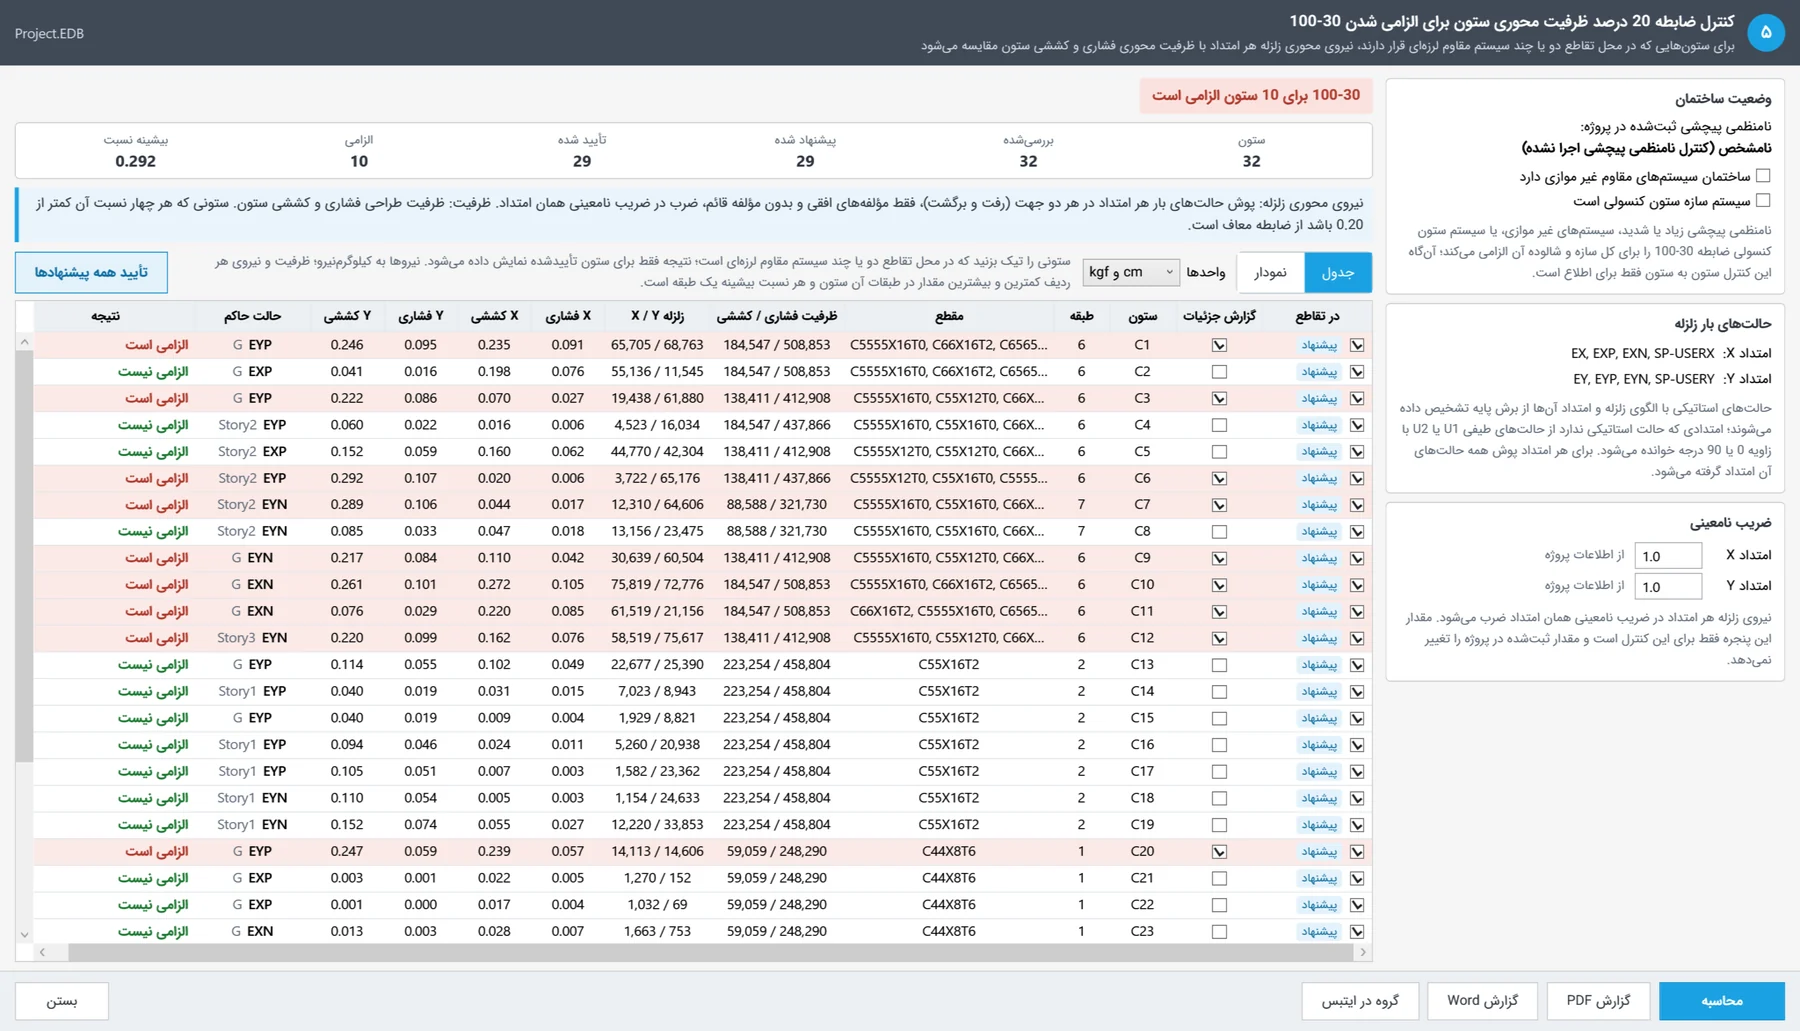Tick the 'سیستم سازه ستون کنسولی است' checkbox
This screenshot has height=1031, width=1800.
[1763, 200]
